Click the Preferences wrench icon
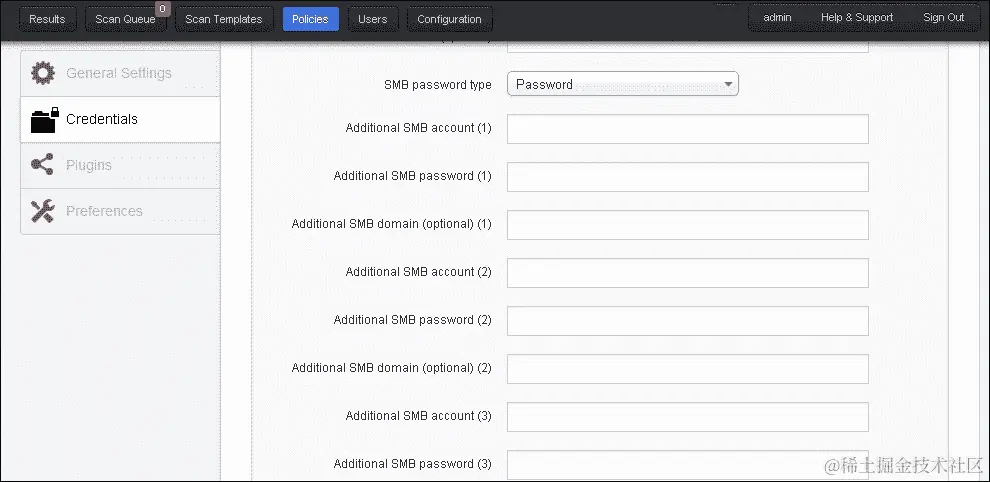This screenshot has width=990, height=482. (42, 211)
